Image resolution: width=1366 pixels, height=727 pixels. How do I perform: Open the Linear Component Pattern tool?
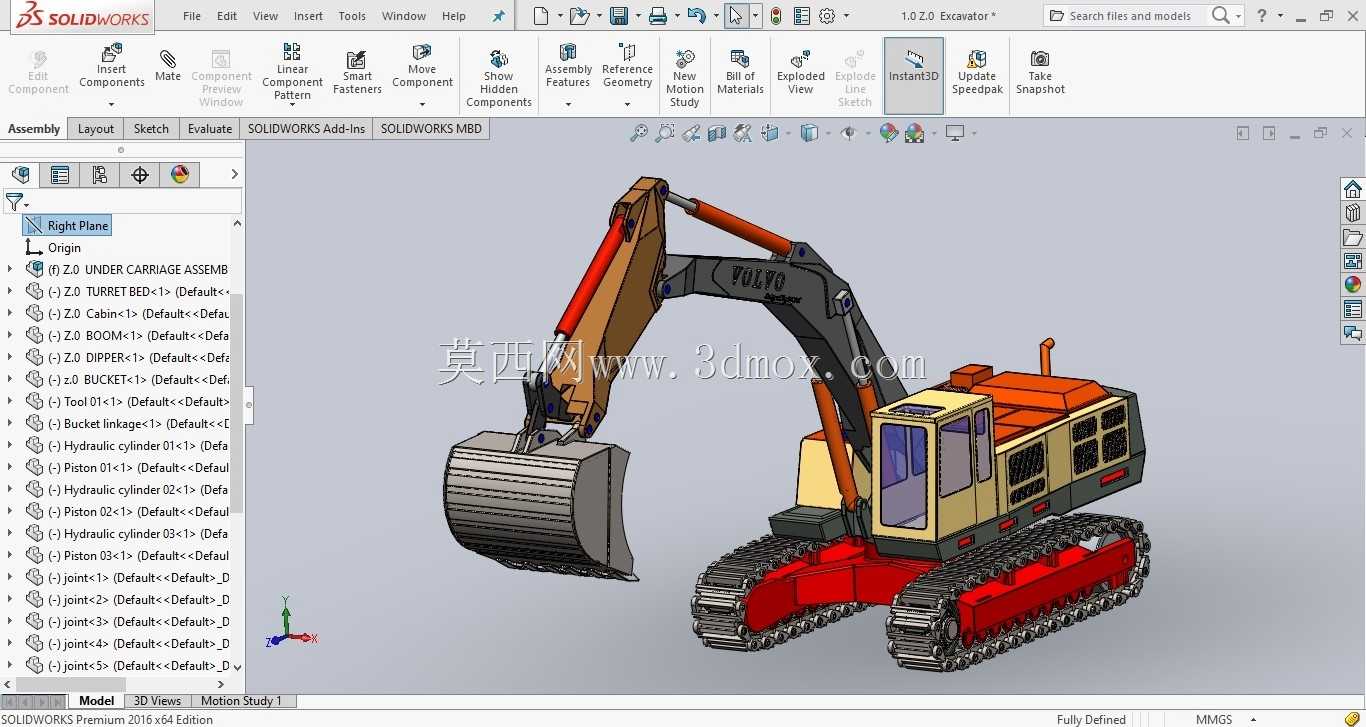pyautogui.click(x=292, y=72)
